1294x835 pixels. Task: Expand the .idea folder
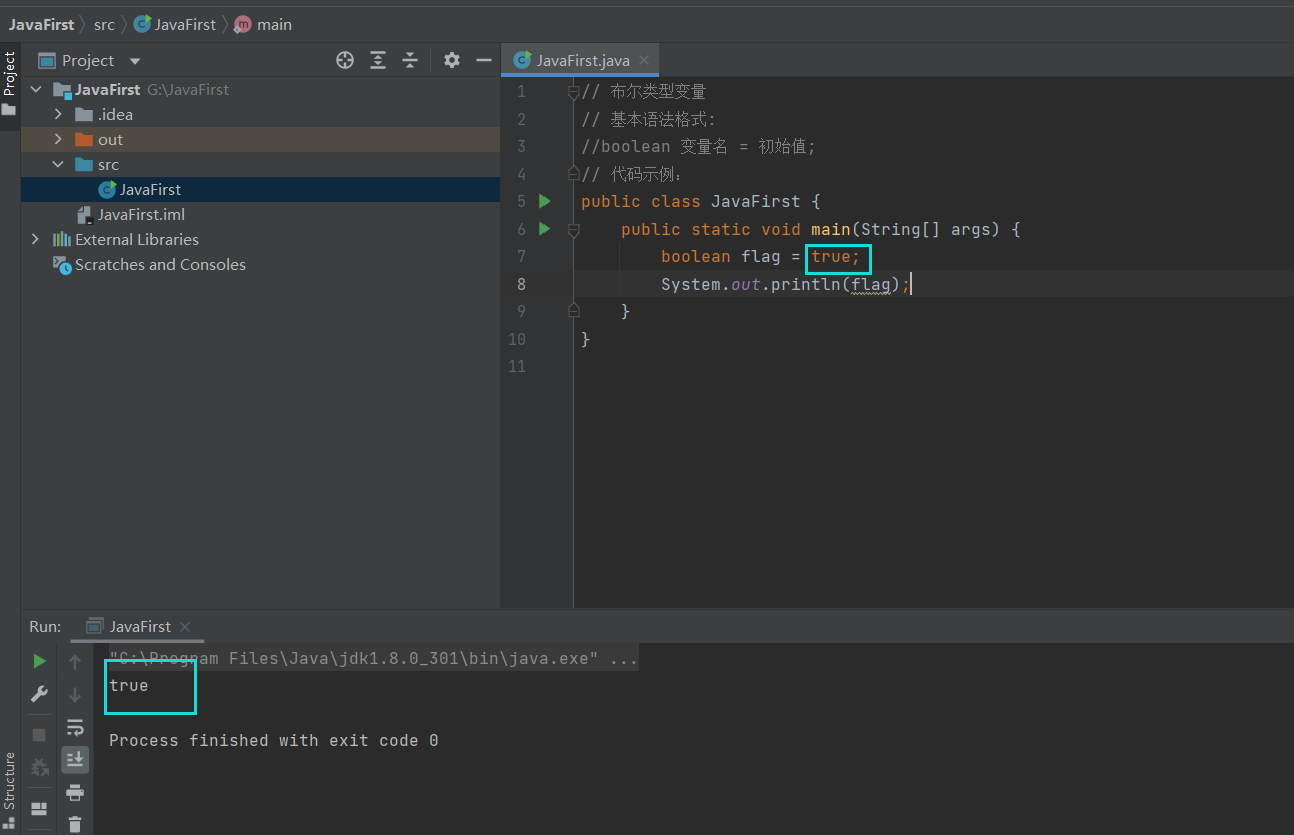pyautogui.click(x=58, y=114)
